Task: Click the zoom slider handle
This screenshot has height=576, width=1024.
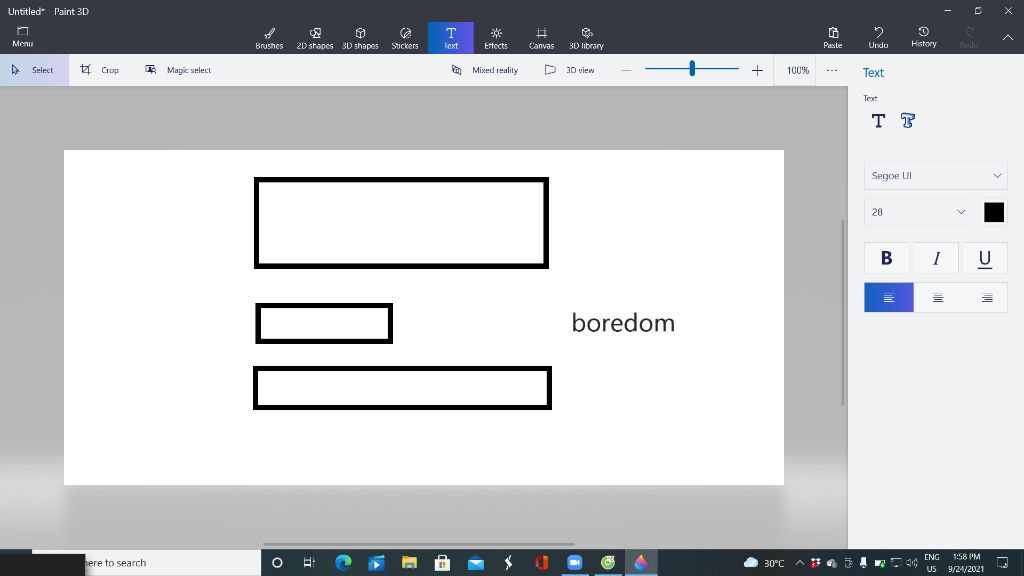Action: 692,68
